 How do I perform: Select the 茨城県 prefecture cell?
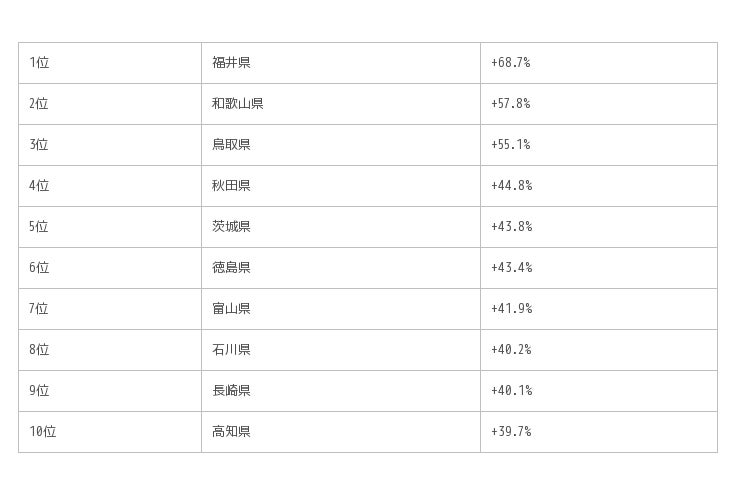click(x=231, y=227)
